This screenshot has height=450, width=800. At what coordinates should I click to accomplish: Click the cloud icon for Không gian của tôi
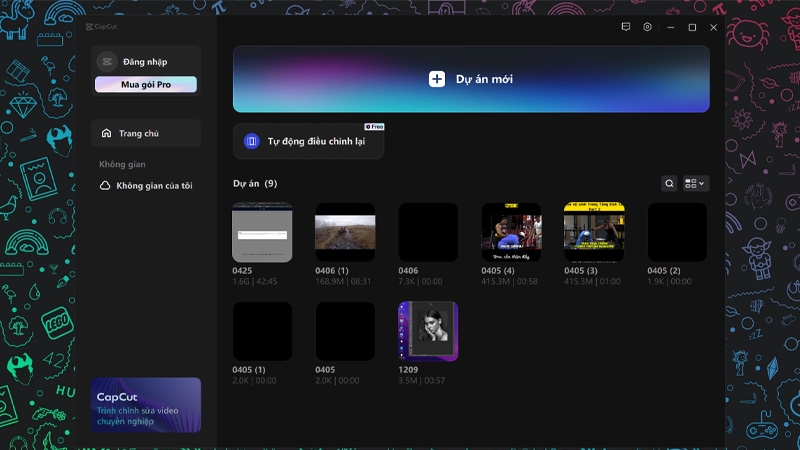tap(105, 186)
